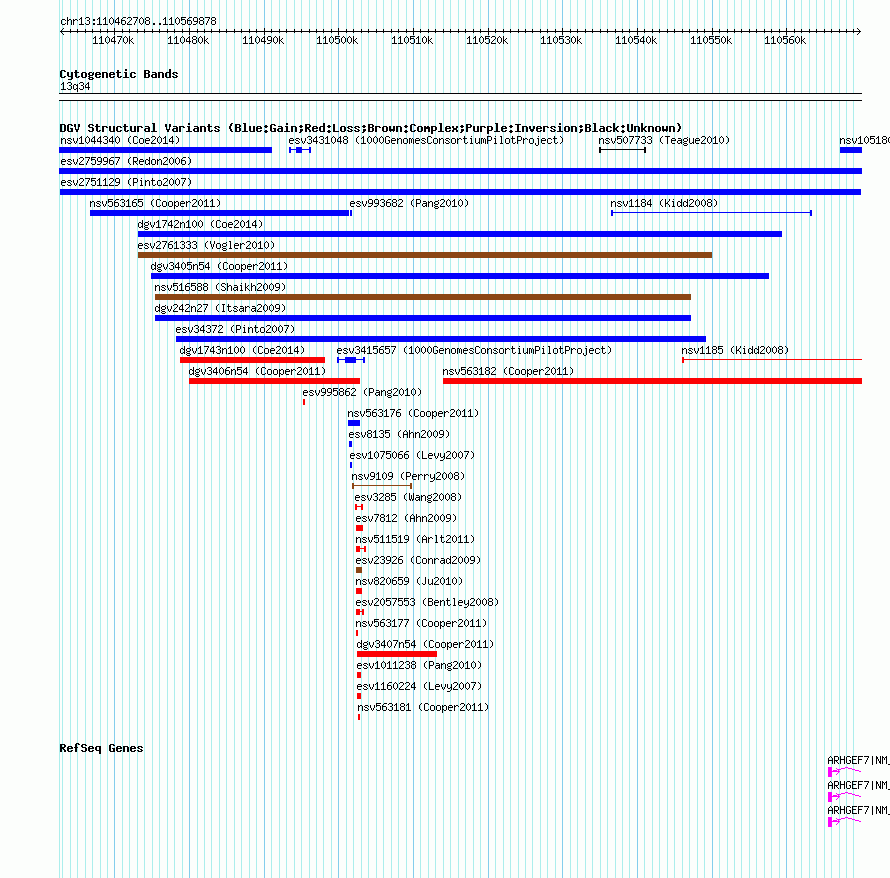This screenshot has width=890, height=878.
Task: Select the esv1160224 (Levy2007) label
Action: point(419,686)
